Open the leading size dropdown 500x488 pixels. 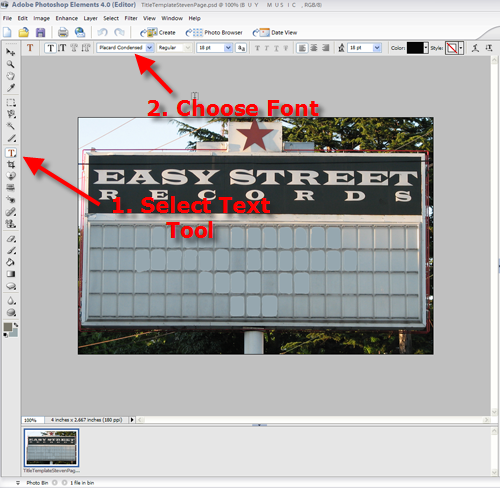click(x=377, y=48)
